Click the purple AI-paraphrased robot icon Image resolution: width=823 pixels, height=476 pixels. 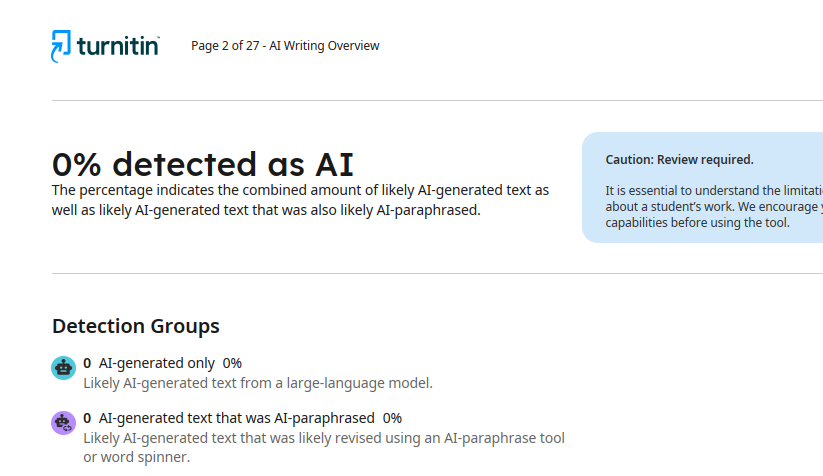63,423
